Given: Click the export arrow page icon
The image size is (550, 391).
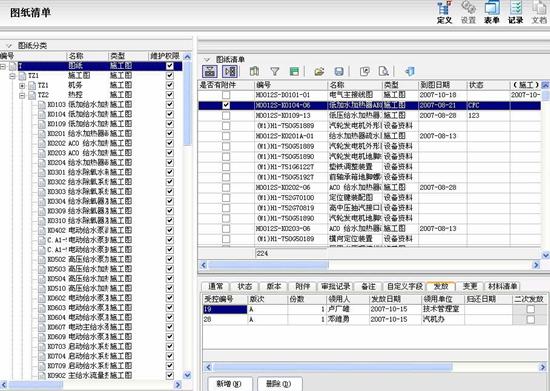Looking at the screenshot, I should (365, 72).
